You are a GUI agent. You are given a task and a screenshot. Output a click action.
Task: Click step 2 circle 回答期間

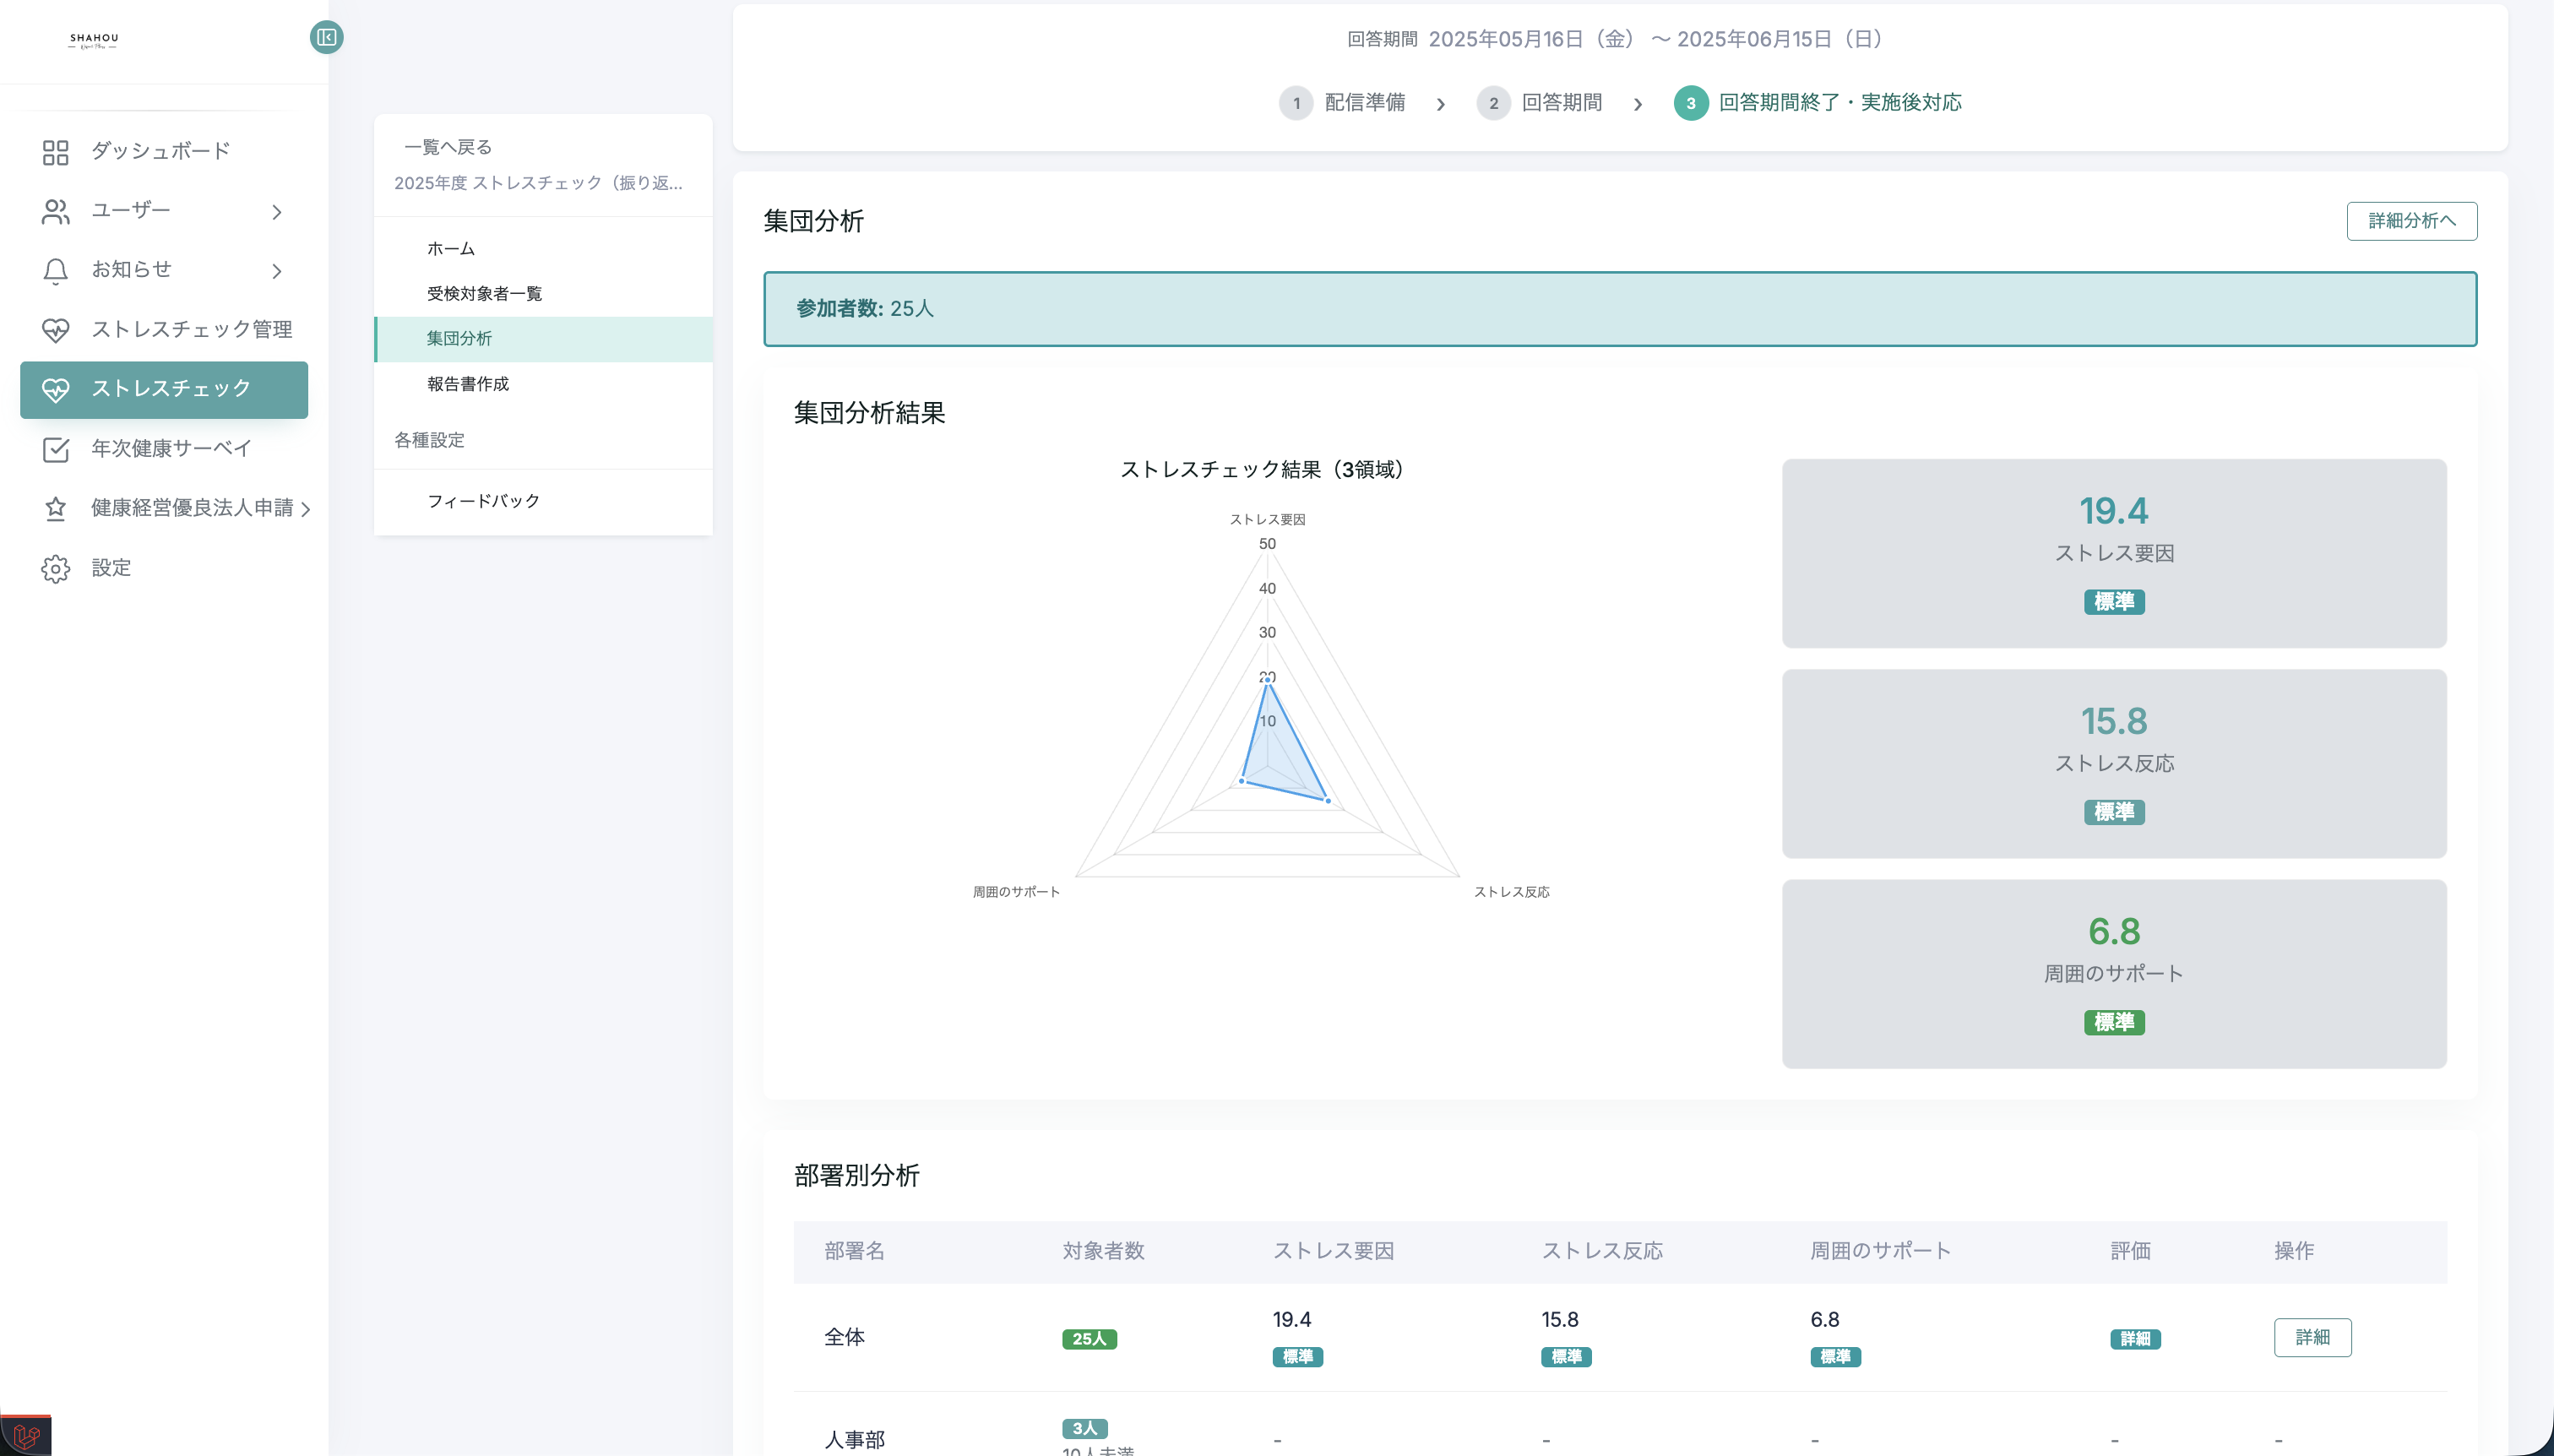click(x=1493, y=103)
